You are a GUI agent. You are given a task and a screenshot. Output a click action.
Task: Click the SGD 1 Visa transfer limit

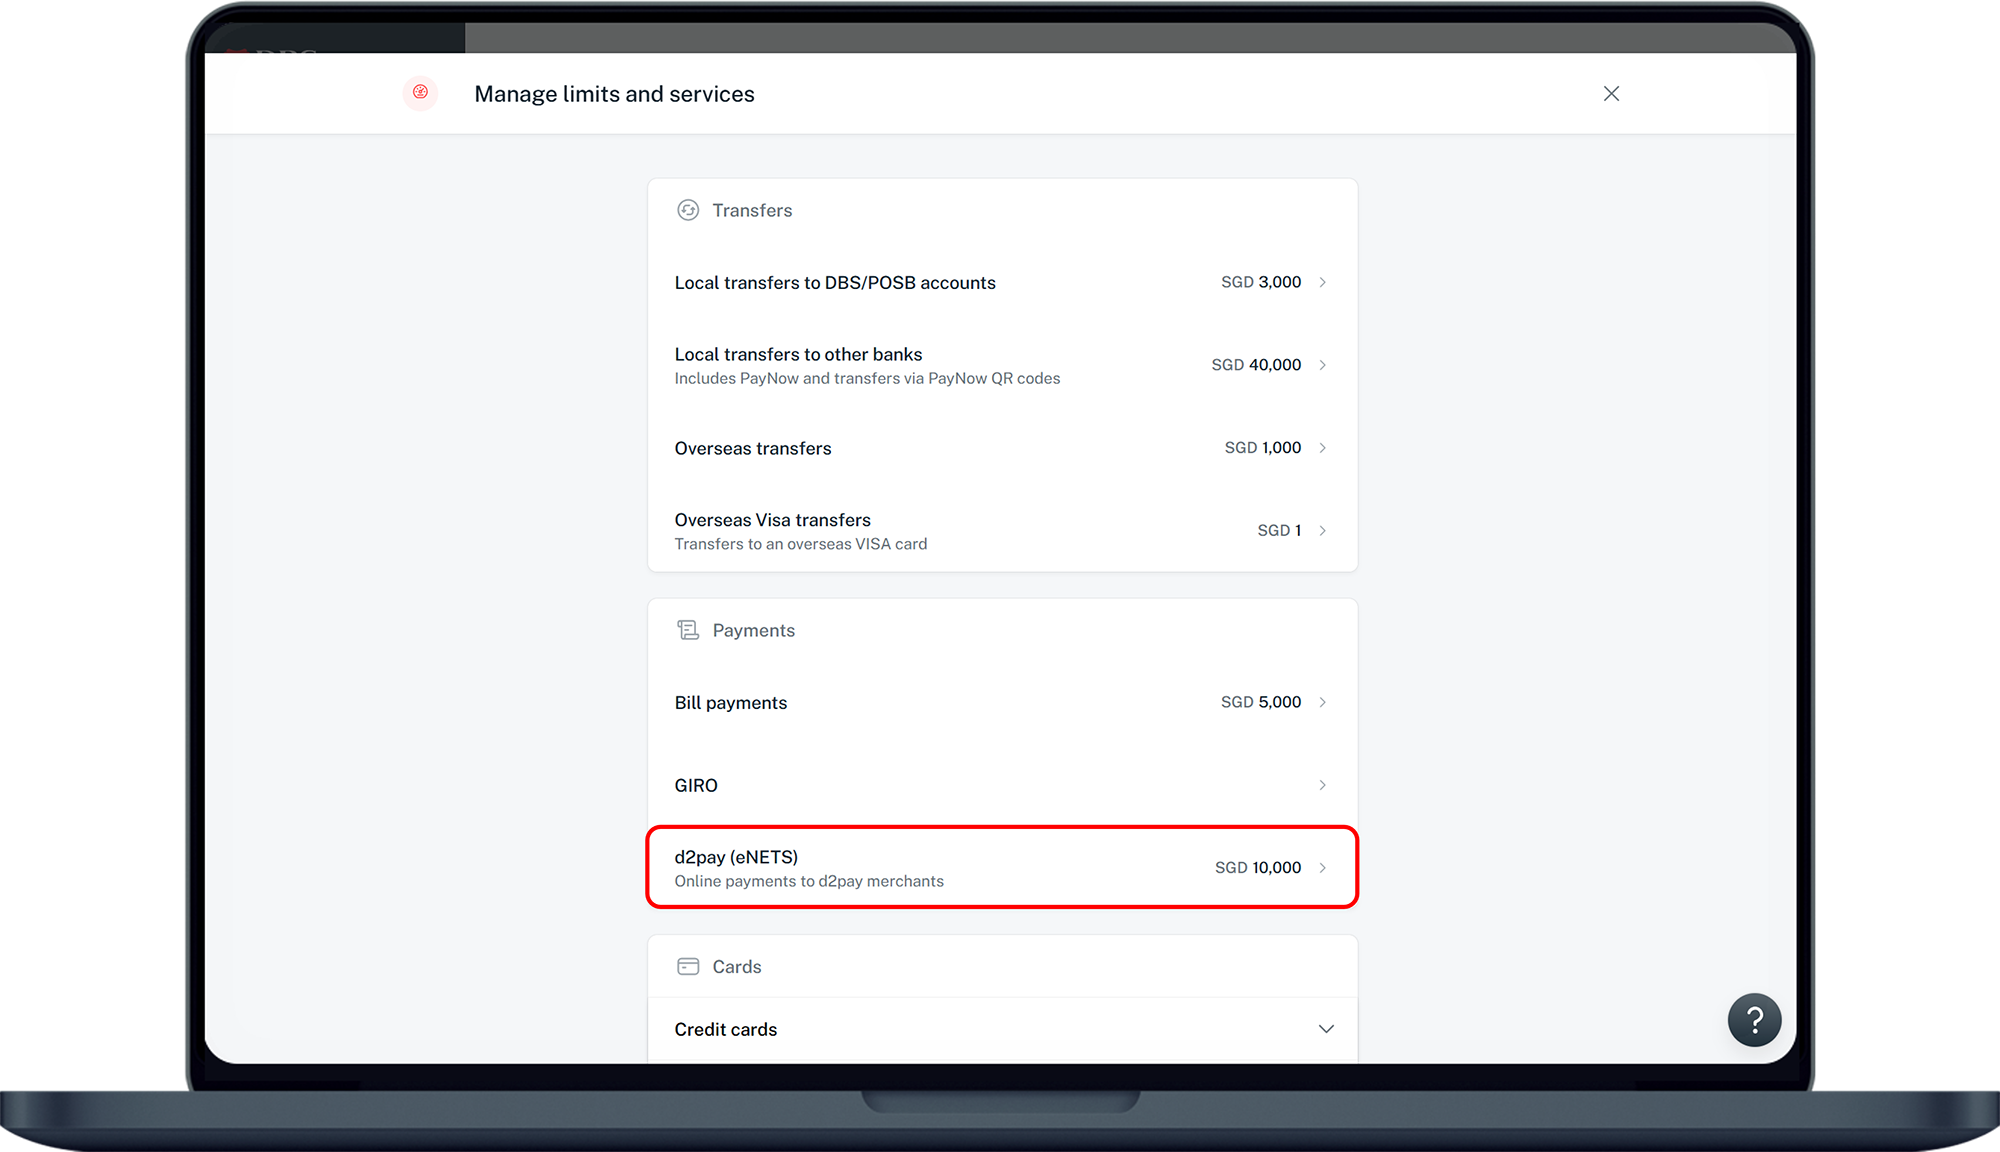click(1279, 531)
